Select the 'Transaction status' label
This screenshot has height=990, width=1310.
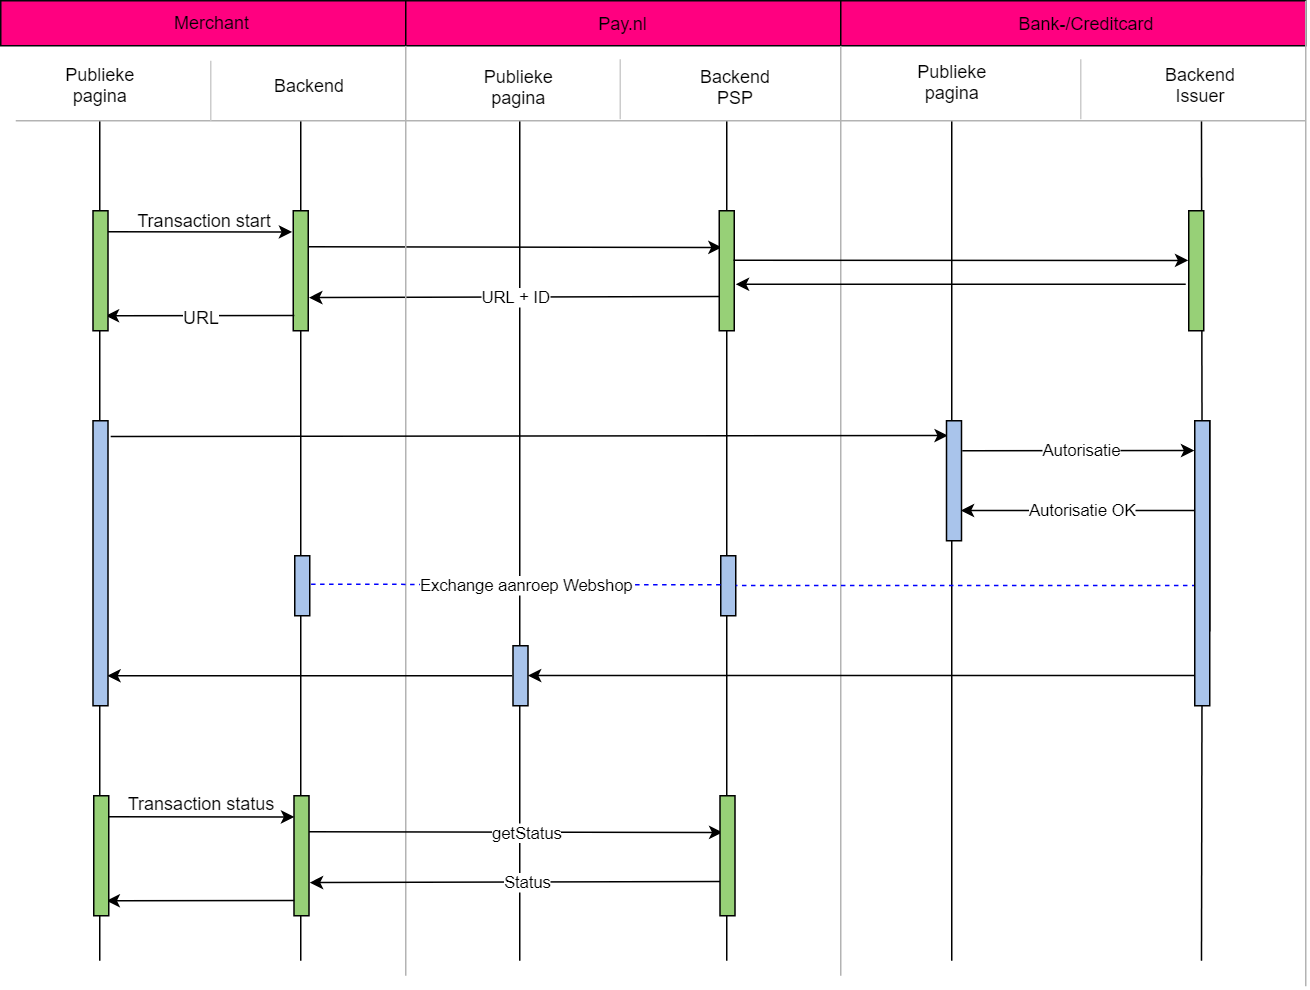pyautogui.click(x=201, y=804)
